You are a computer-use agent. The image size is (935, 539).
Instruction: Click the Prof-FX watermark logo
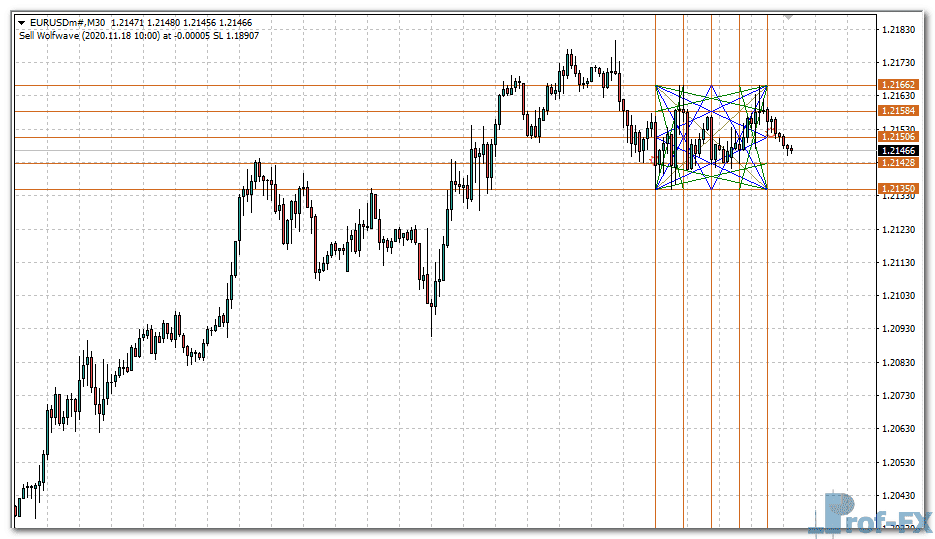click(x=875, y=512)
